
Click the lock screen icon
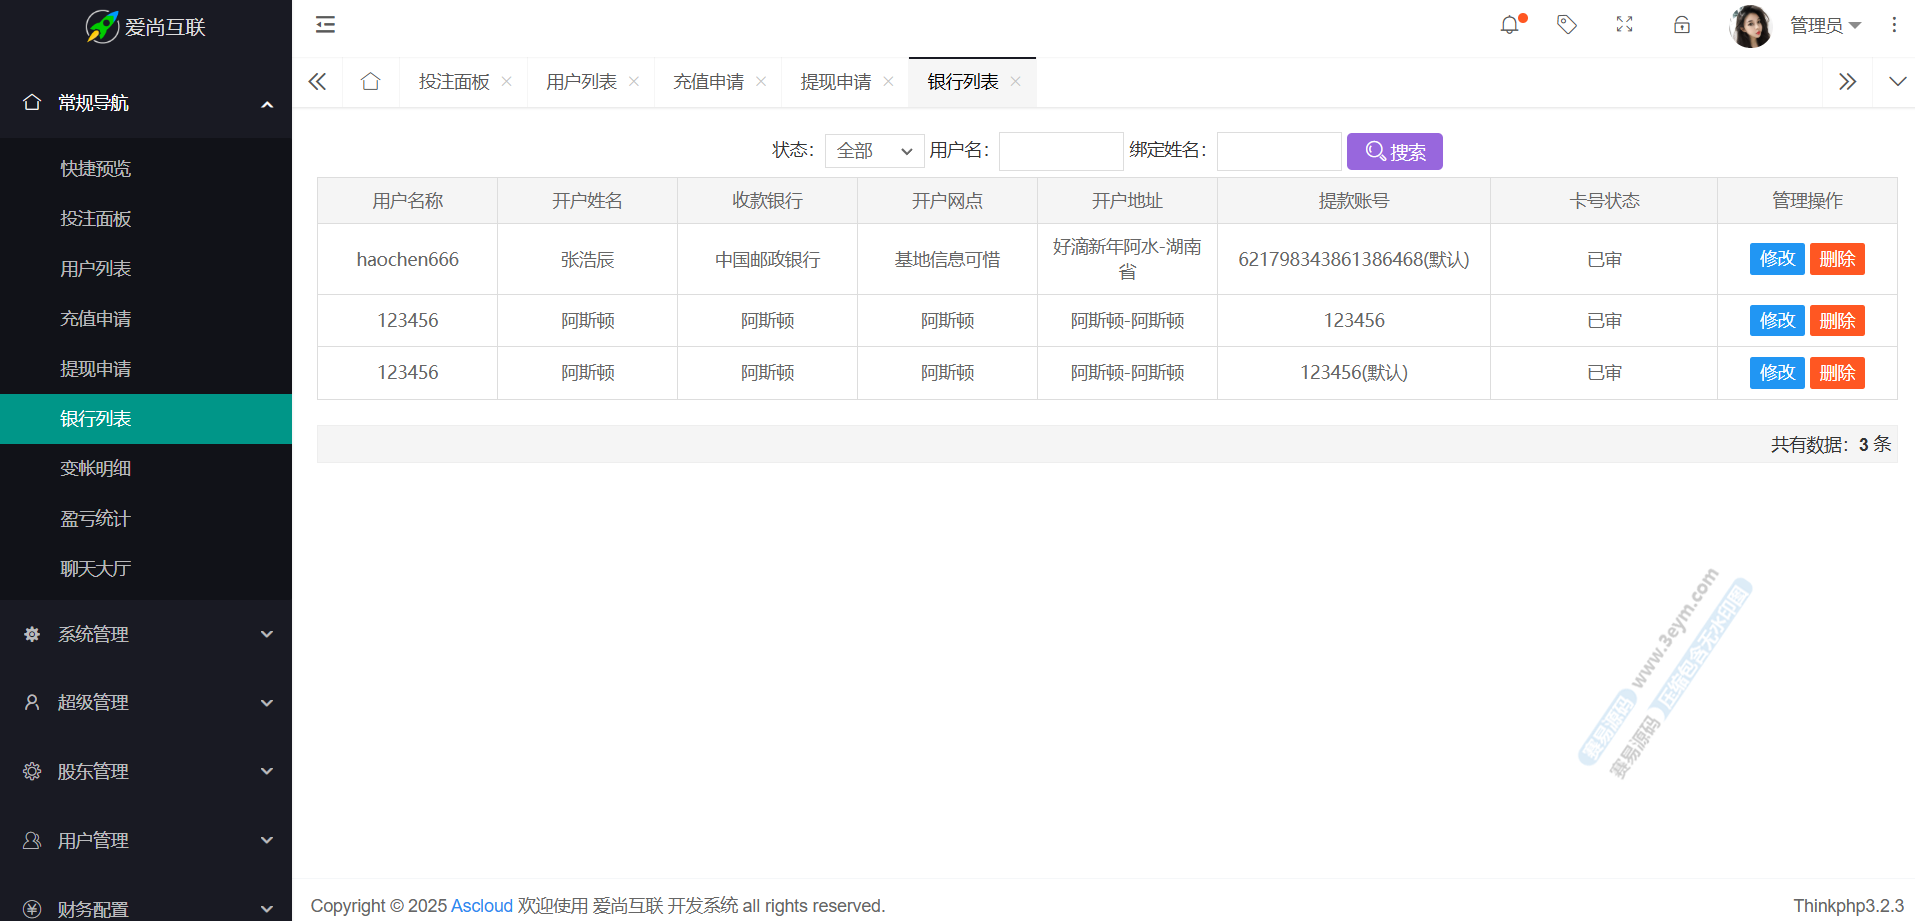(x=1682, y=25)
